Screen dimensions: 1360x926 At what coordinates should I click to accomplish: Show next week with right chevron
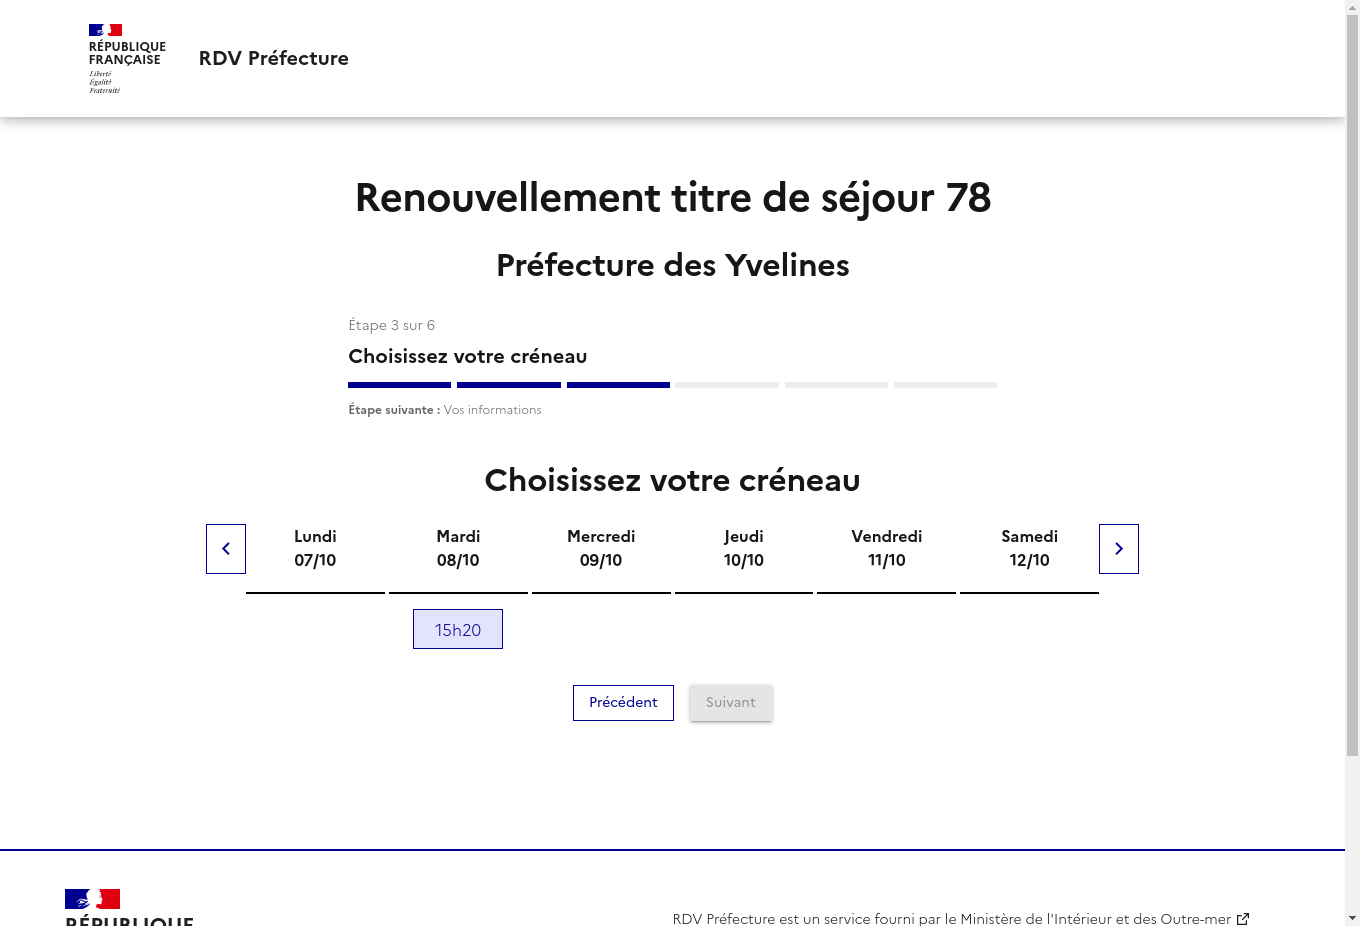click(1119, 549)
